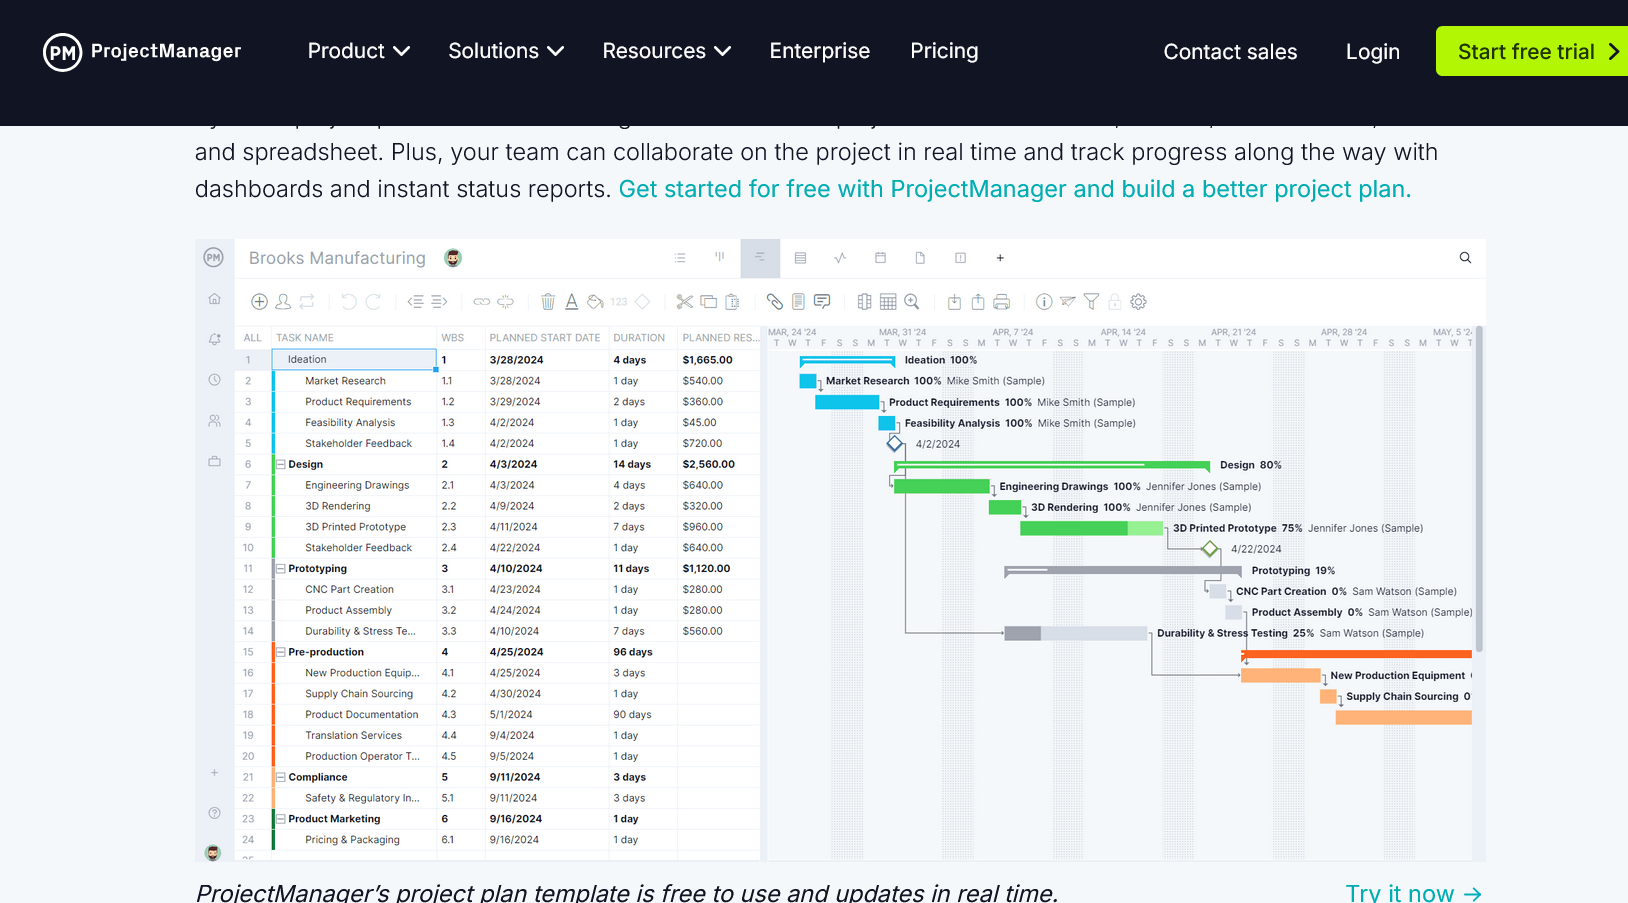Screen dimensions: 1628x903
Task: Click the copy icon in toolbar
Action: point(709,302)
